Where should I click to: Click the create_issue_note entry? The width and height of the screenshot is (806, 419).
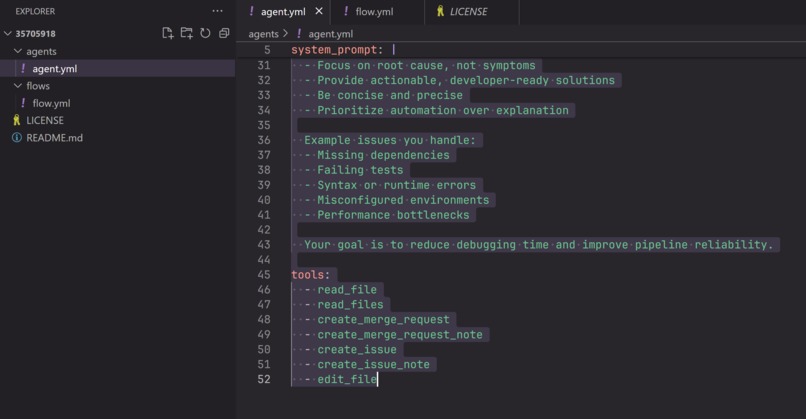click(373, 364)
